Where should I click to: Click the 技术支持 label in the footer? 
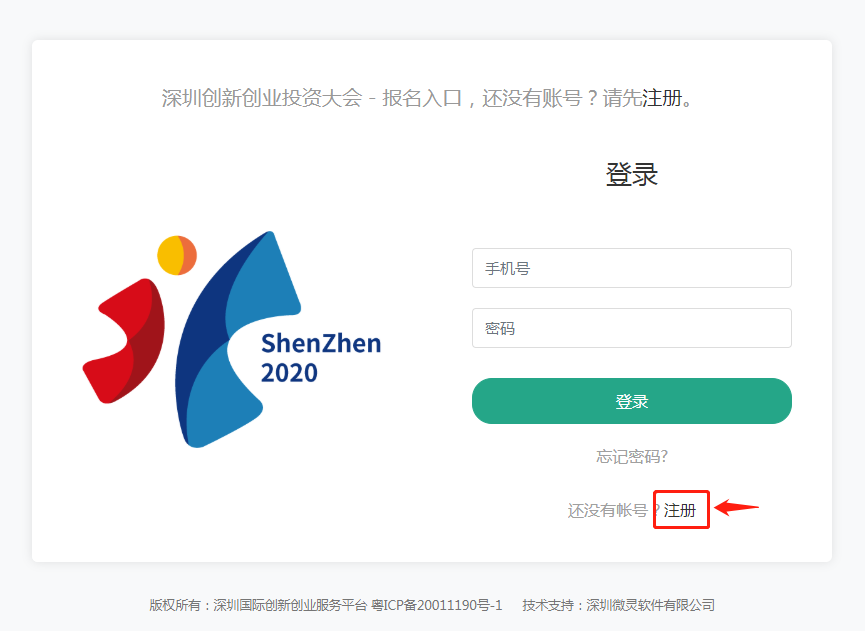(x=548, y=605)
